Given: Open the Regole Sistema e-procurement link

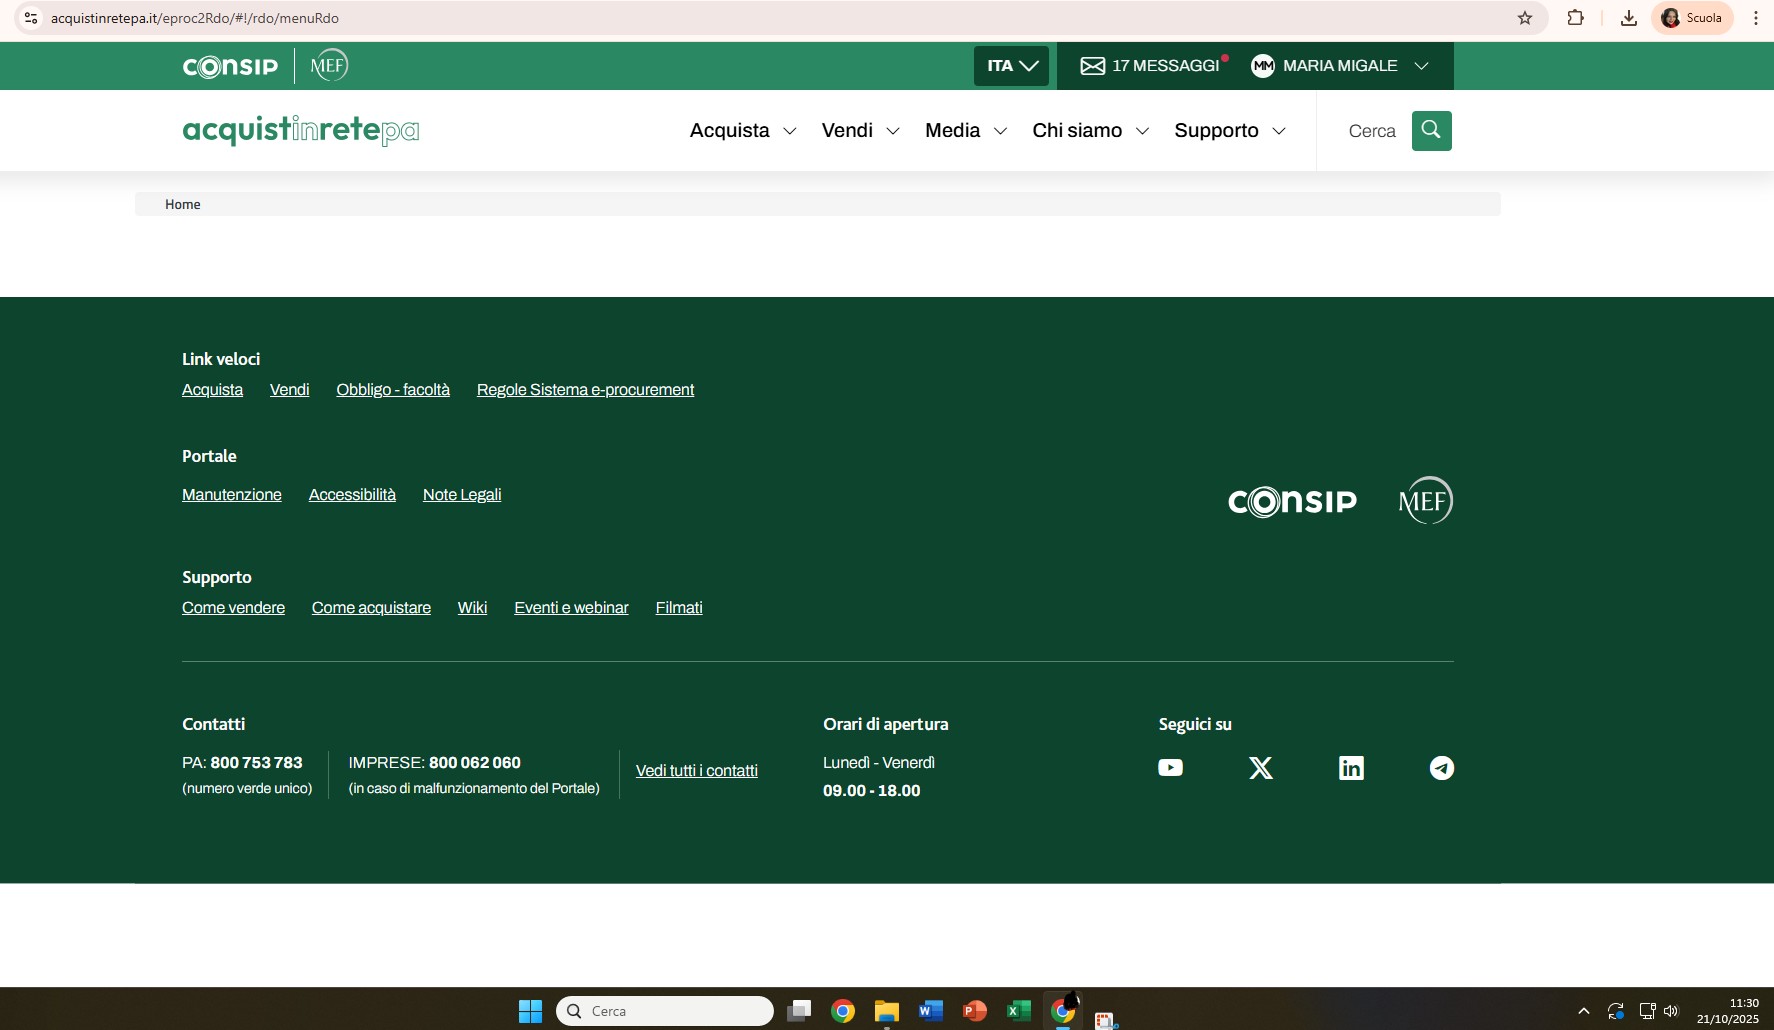Looking at the screenshot, I should pos(585,390).
